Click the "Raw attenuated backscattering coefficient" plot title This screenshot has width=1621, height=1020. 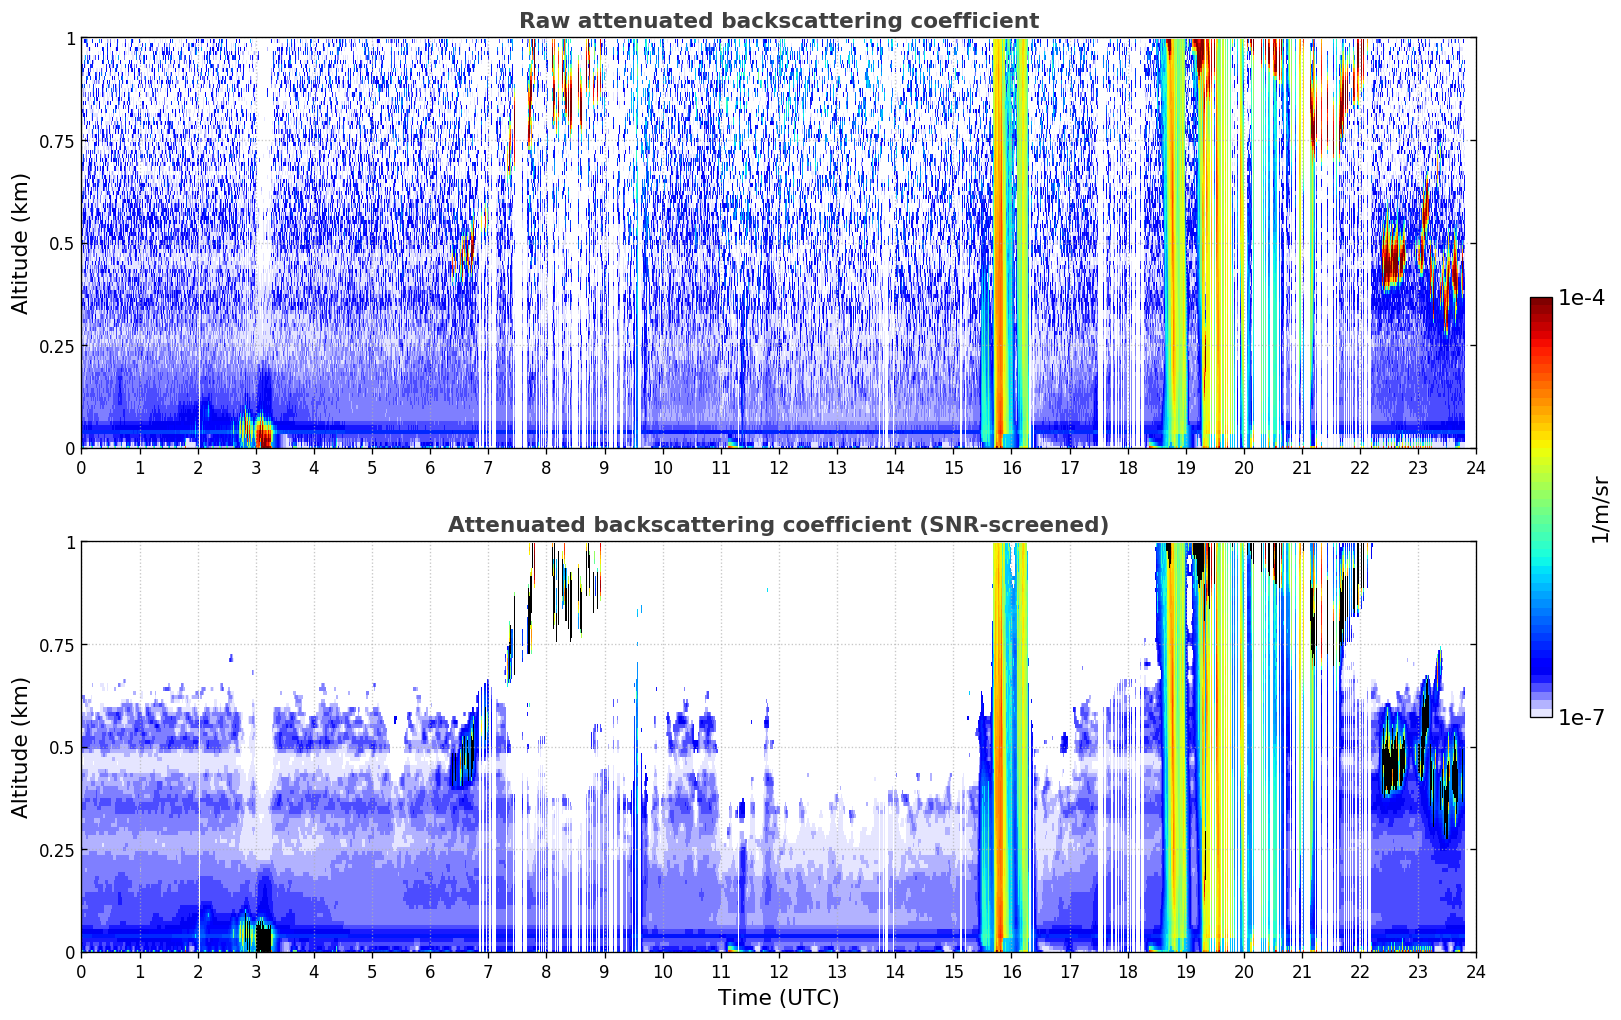(x=778, y=21)
